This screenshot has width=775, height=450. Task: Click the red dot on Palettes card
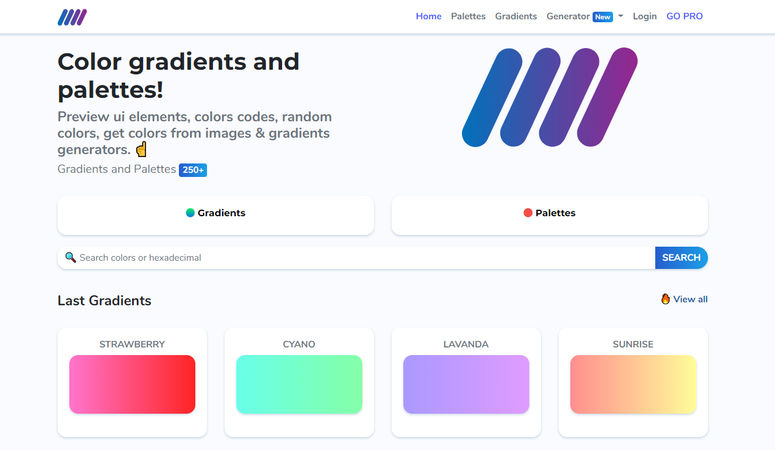tap(528, 213)
